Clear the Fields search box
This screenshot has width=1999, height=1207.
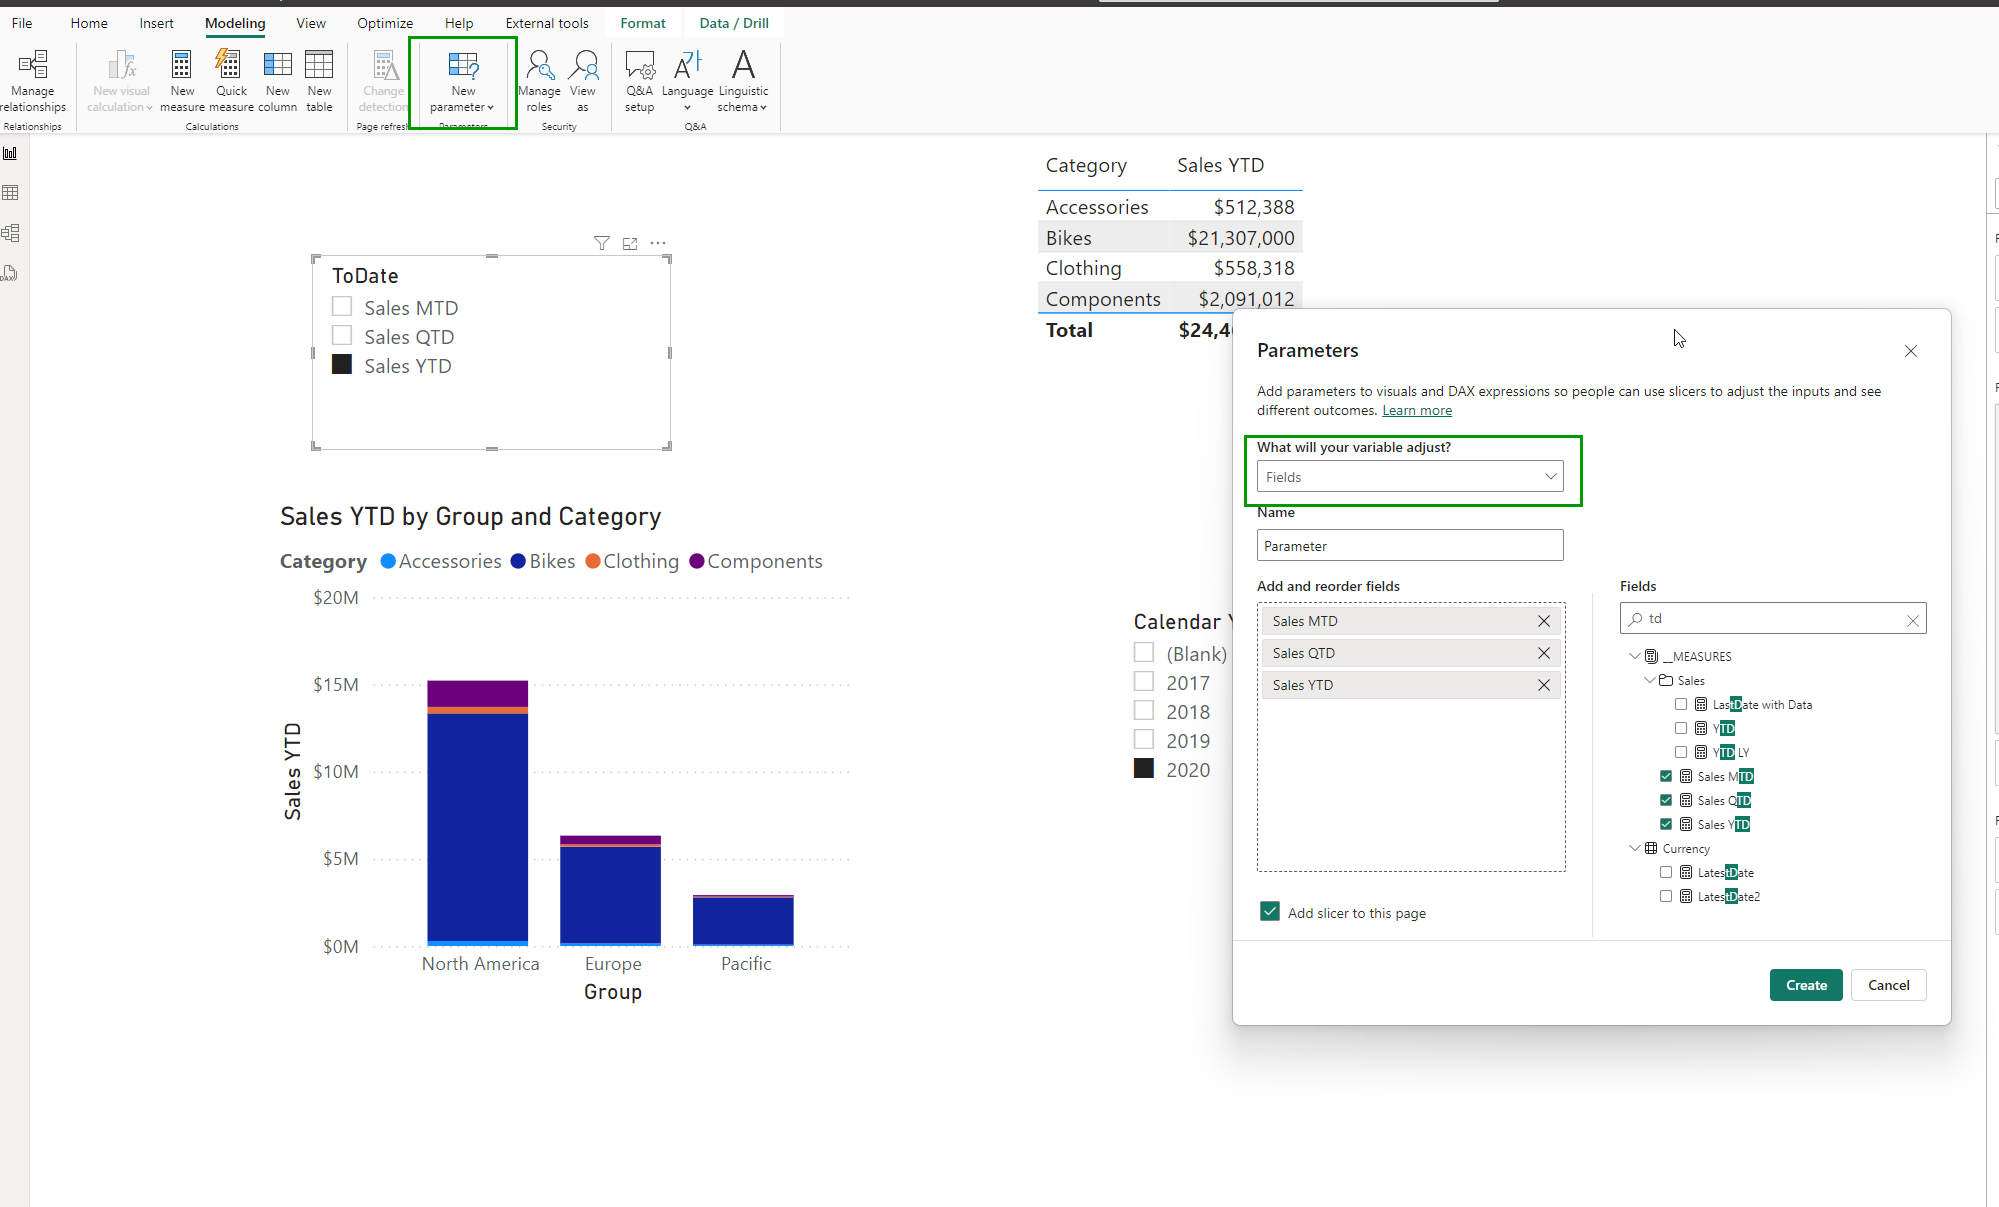(1913, 620)
